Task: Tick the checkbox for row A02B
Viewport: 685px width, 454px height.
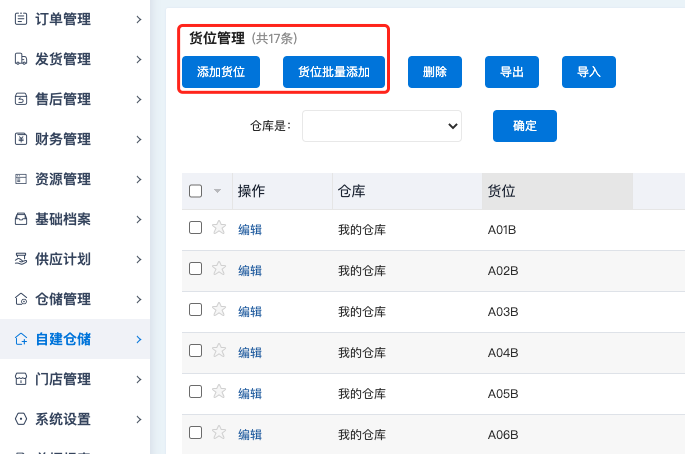Action: click(196, 269)
